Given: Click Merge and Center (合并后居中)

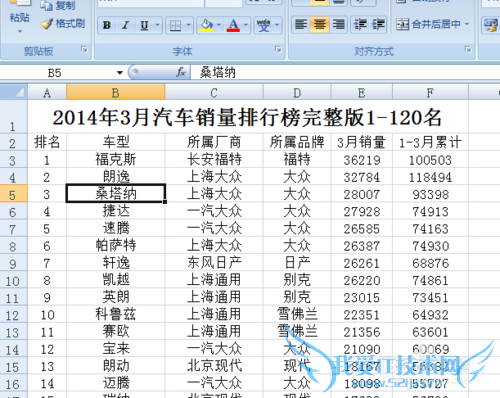Looking at the screenshot, I should point(428,24).
